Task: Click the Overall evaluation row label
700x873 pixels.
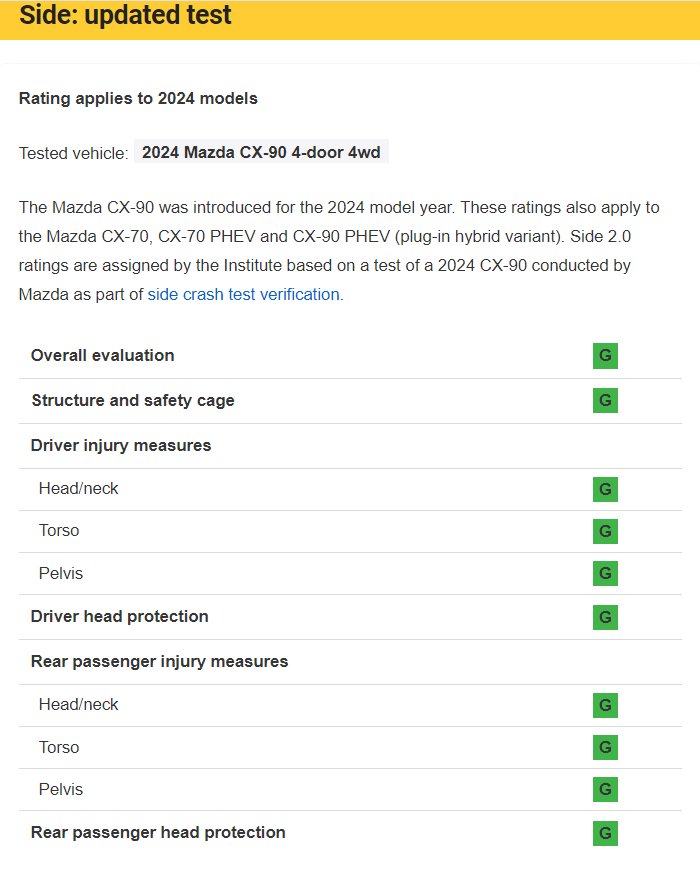Action: (x=103, y=356)
